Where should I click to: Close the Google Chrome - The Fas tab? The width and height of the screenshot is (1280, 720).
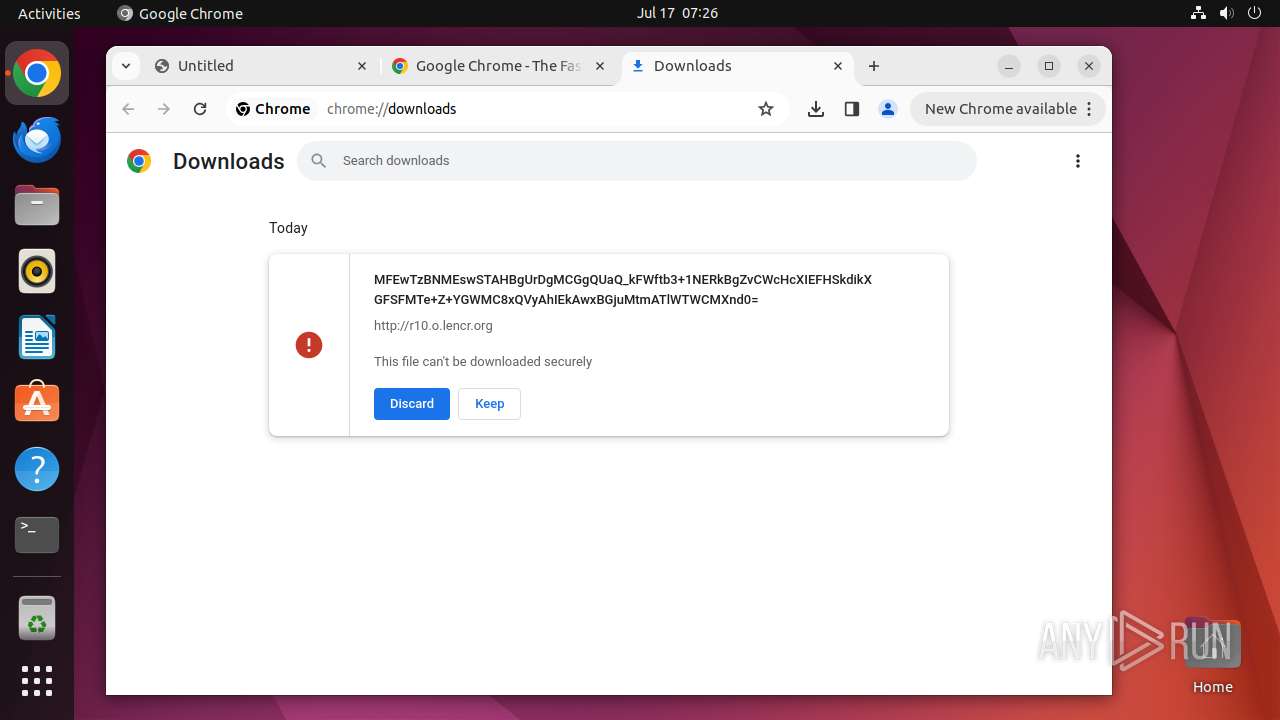[x=600, y=66]
